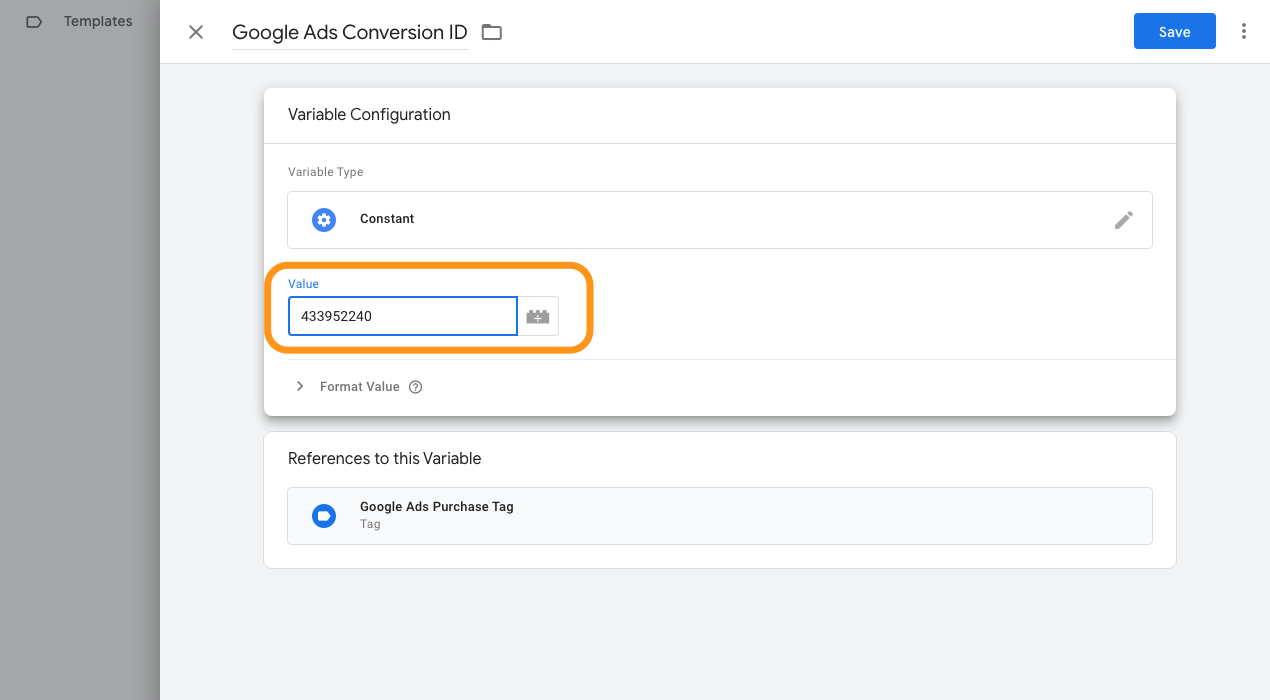Click the Variable Type label
The height and width of the screenshot is (700, 1270).
326,172
